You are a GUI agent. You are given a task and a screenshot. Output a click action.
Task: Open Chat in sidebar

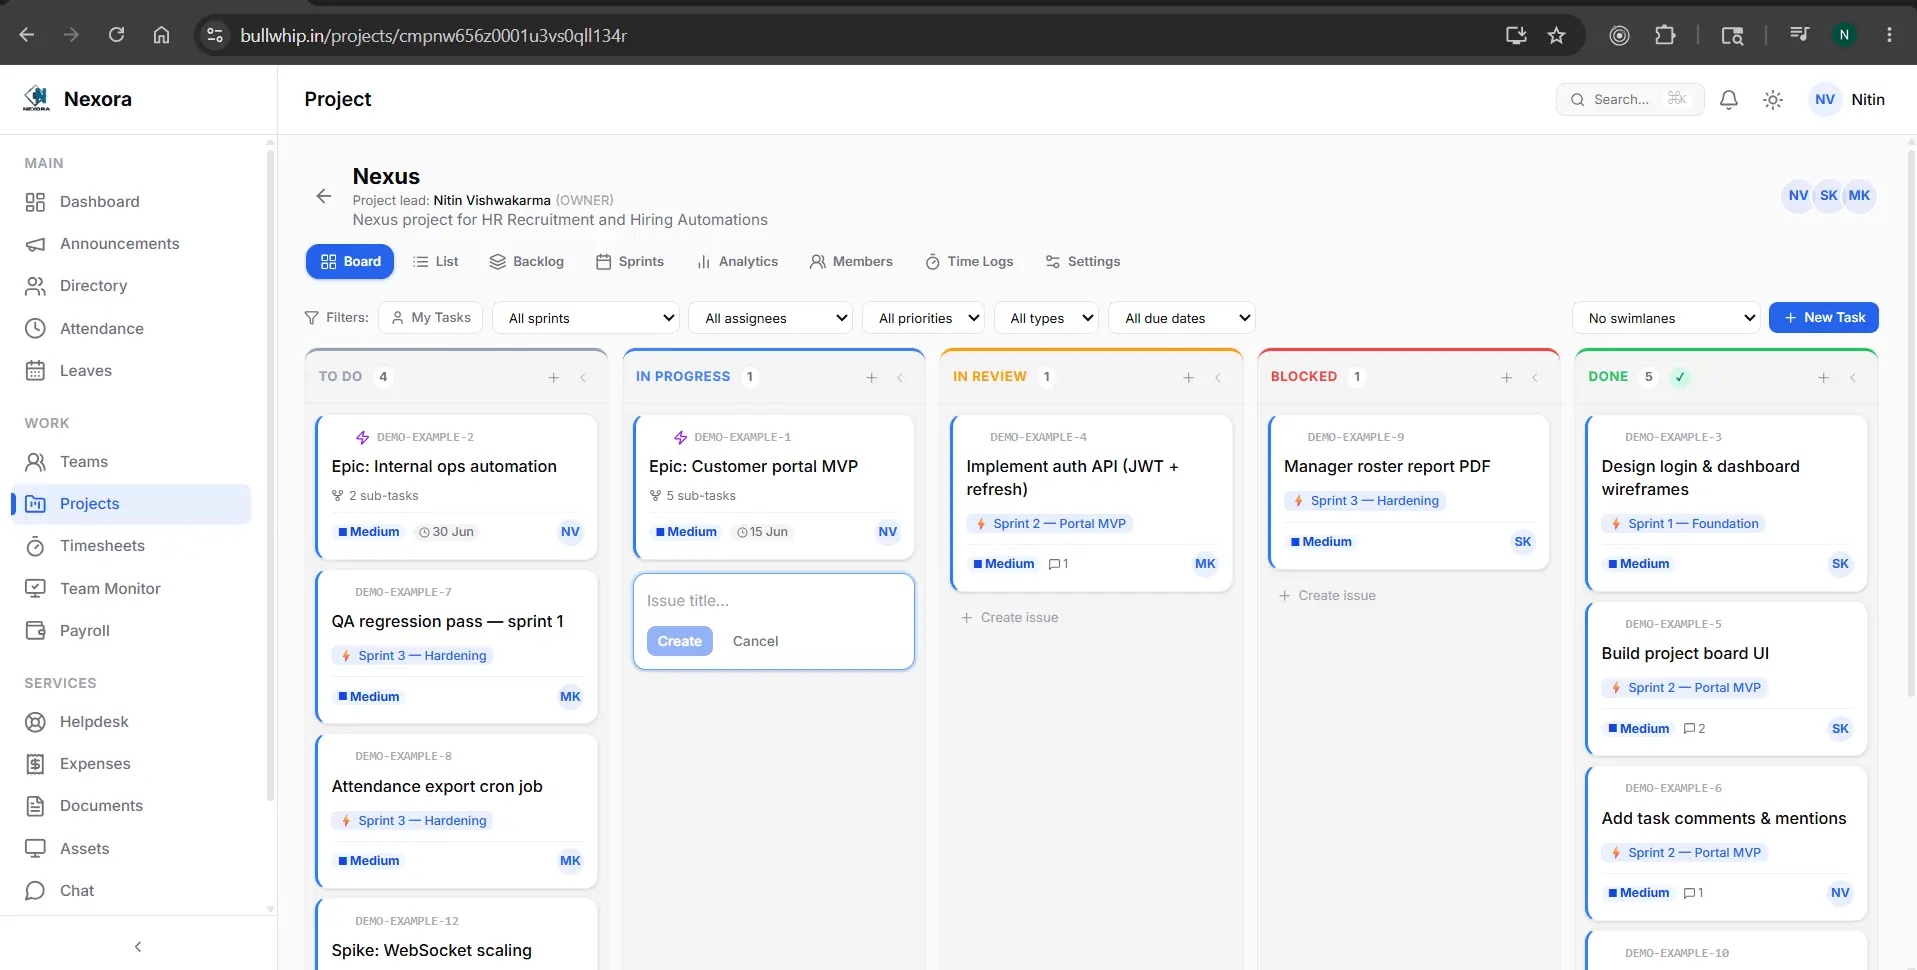pos(131,891)
